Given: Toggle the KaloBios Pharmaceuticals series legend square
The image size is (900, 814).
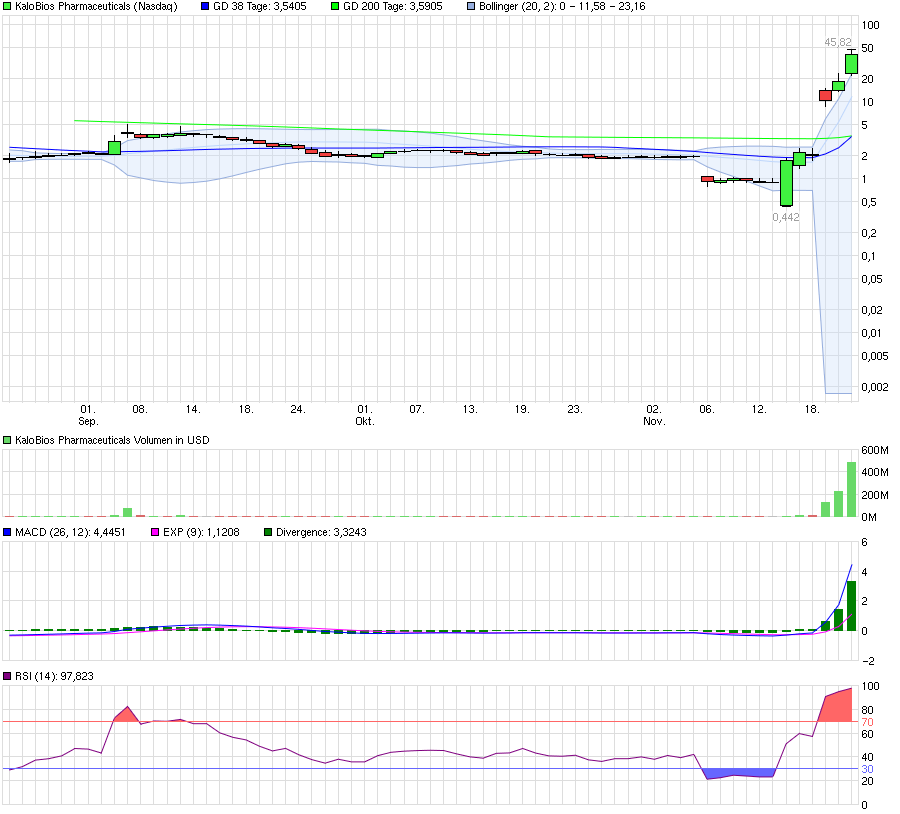Looking at the screenshot, I should coord(7,6).
